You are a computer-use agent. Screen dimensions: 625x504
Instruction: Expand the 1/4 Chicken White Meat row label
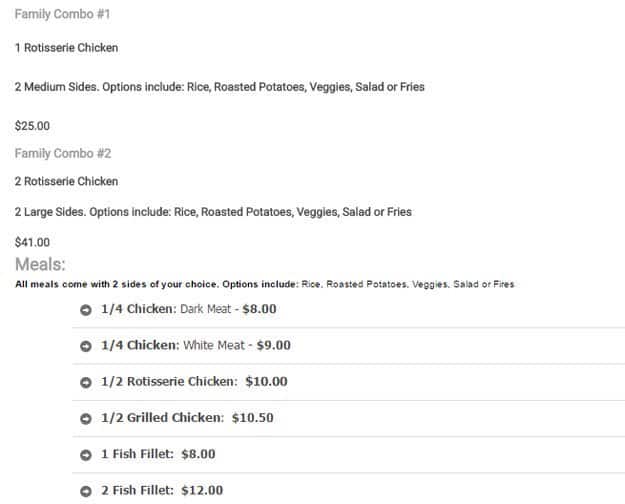[196, 345]
